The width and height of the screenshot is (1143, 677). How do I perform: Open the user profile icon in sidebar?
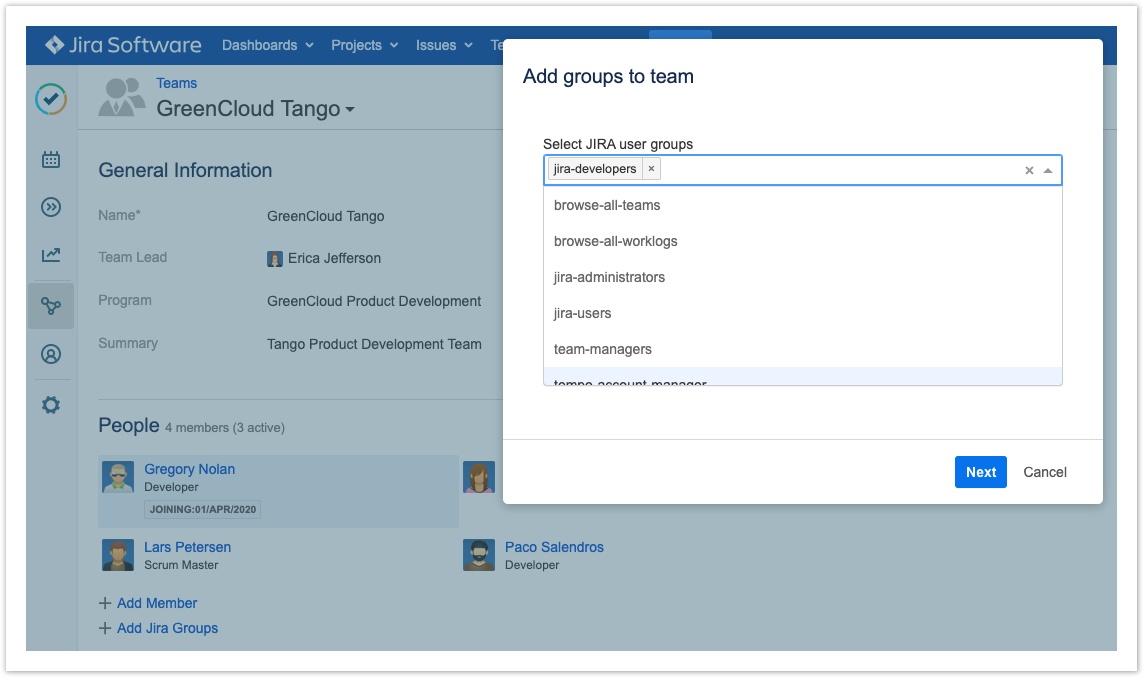pos(51,354)
